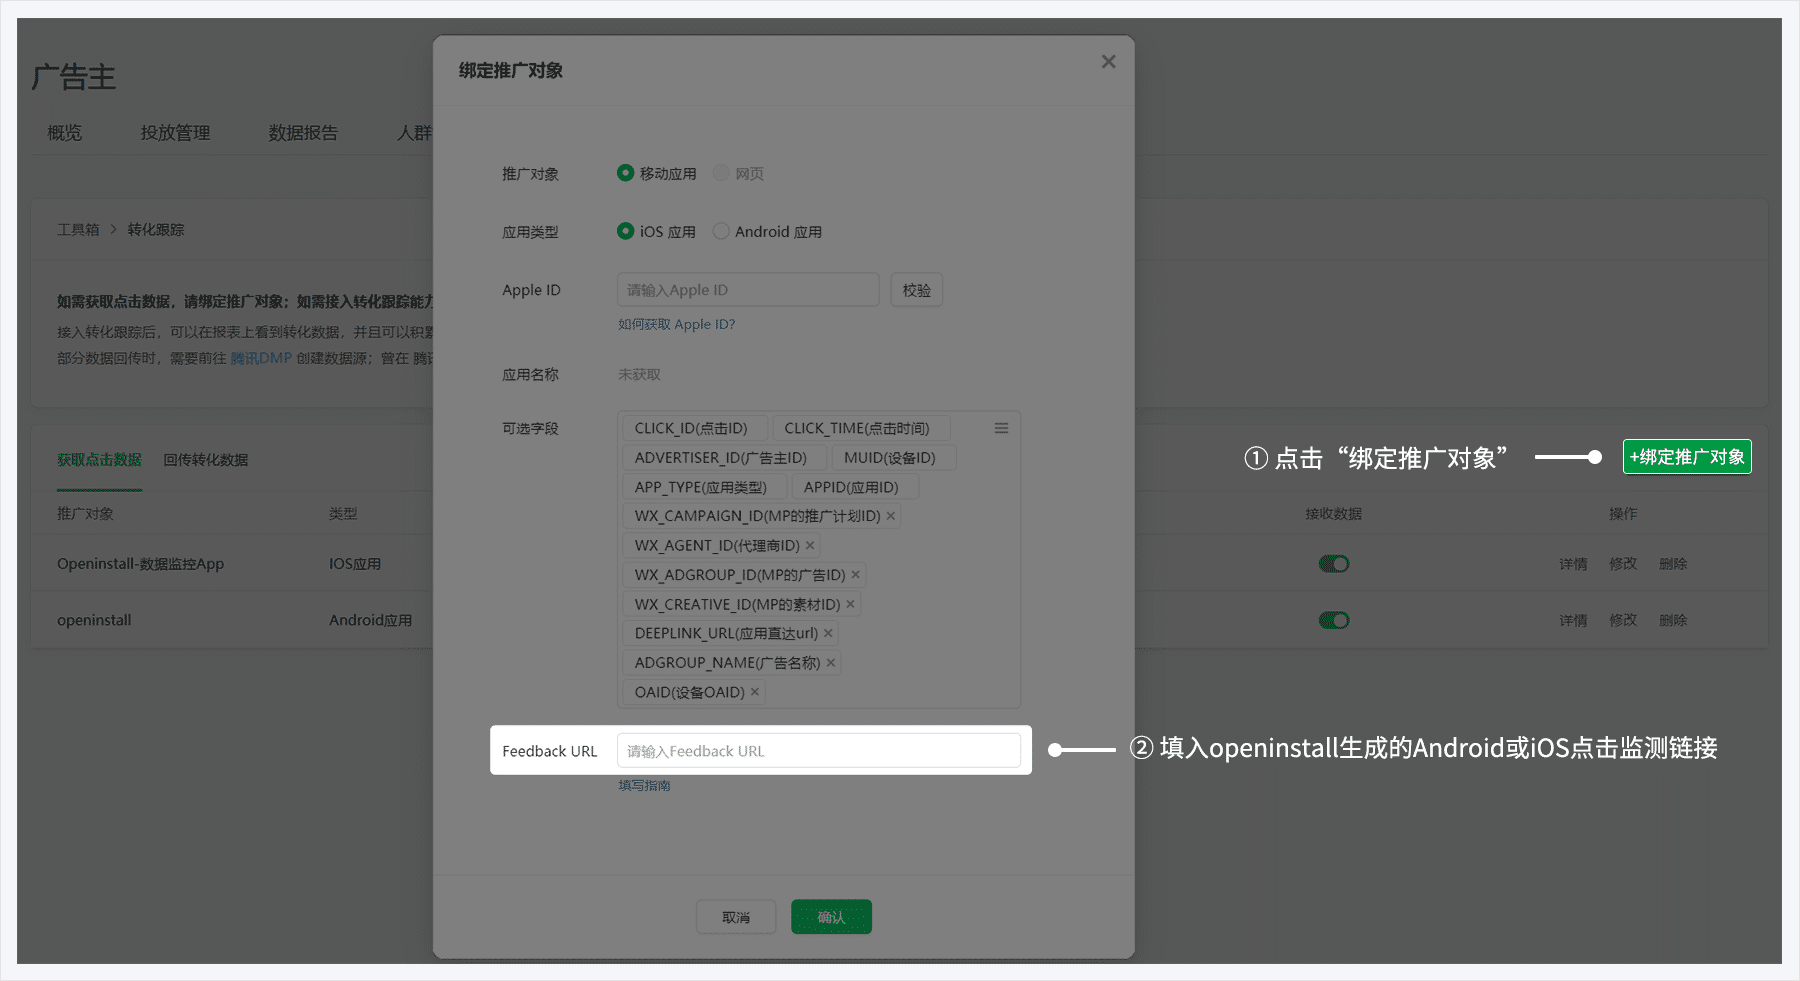
Task: Remove the OAID field tag
Action: point(754,692)
